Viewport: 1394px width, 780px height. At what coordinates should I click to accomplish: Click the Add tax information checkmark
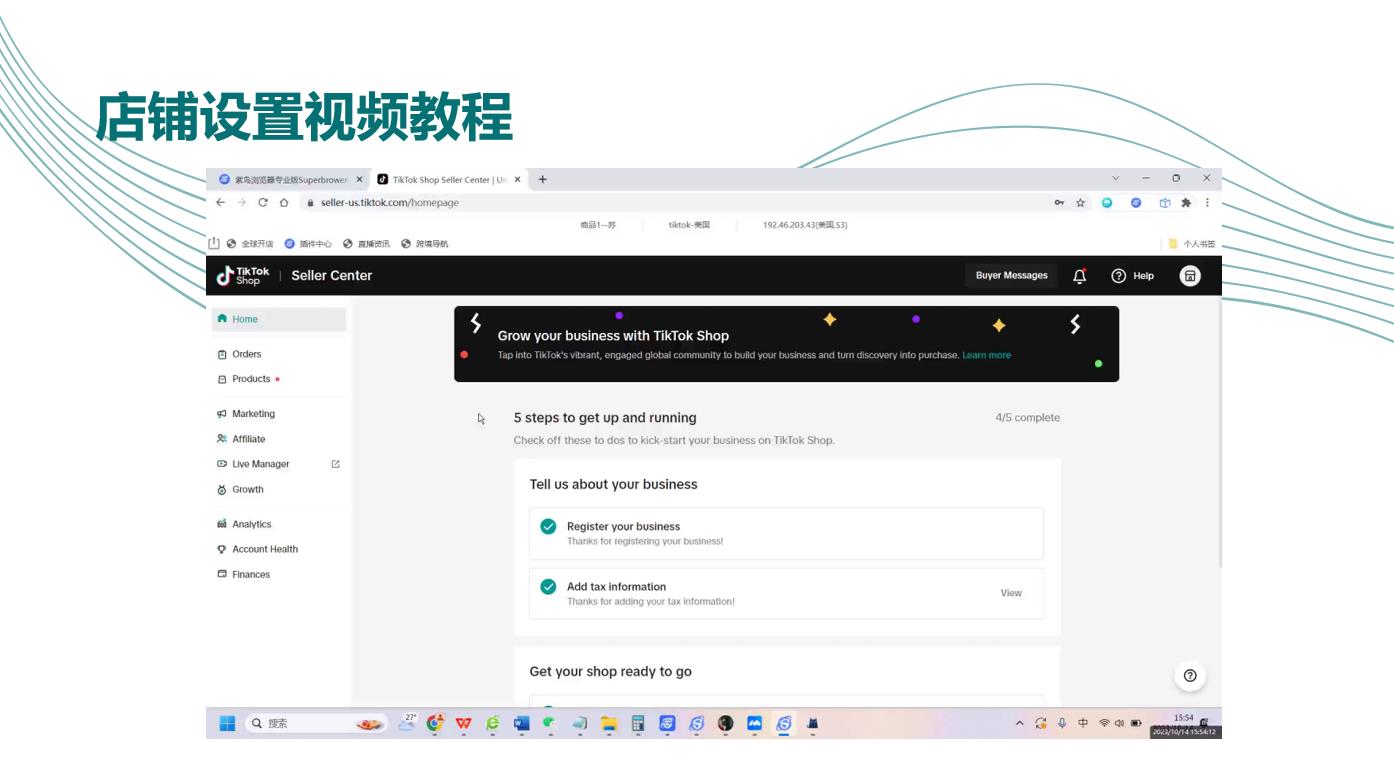tap(548, 587)
